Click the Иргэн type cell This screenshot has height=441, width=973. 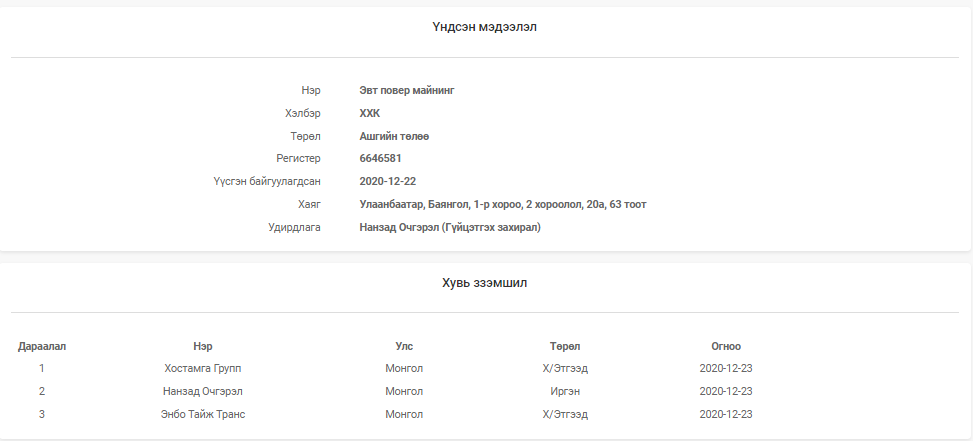coord(565,391)
